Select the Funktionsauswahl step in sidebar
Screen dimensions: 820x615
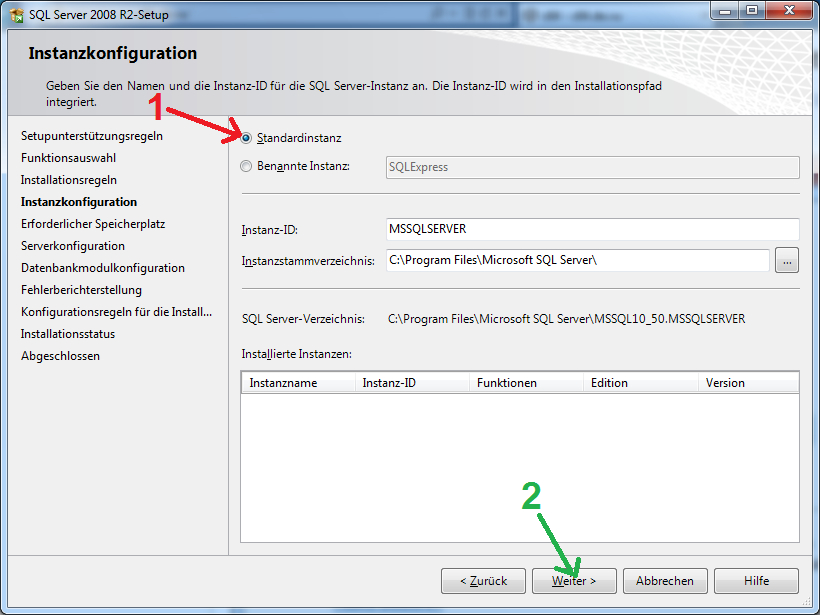click(69, 158)
